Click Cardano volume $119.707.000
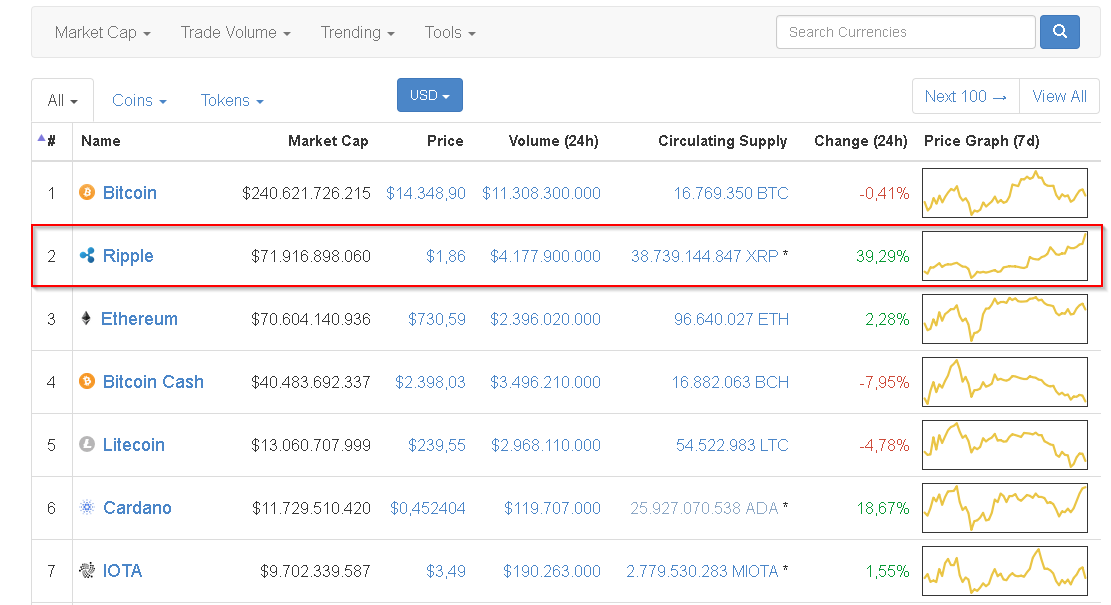Image resolution: width=1111 pixels, height=605 pixels. (552, 509)
